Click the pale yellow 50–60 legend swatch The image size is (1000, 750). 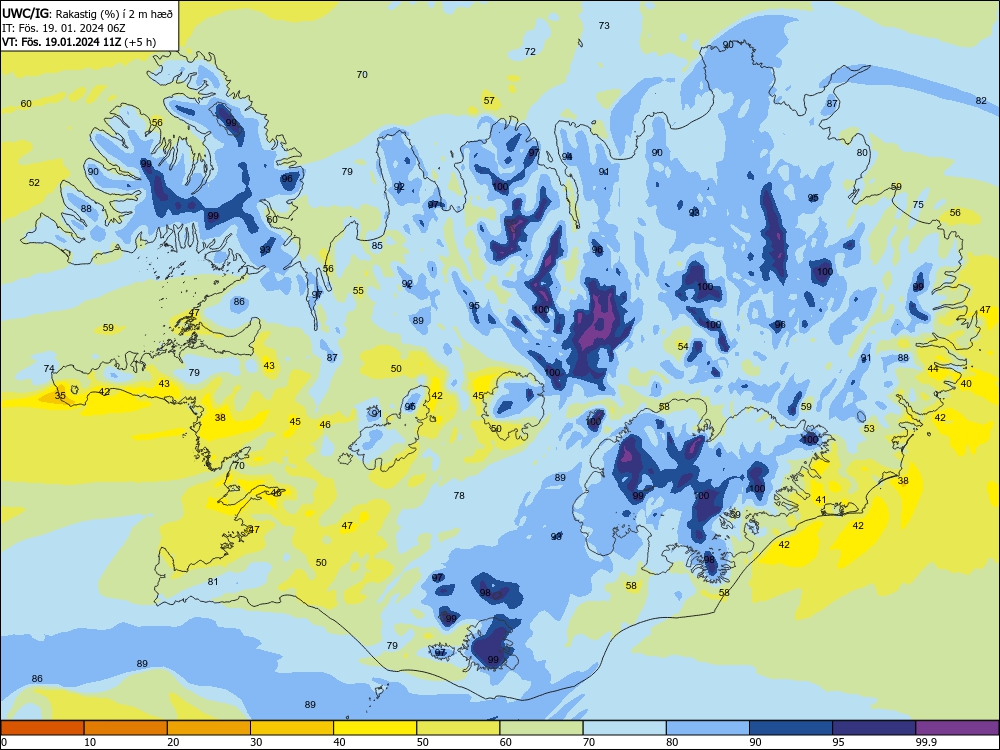tap(458, 728)
